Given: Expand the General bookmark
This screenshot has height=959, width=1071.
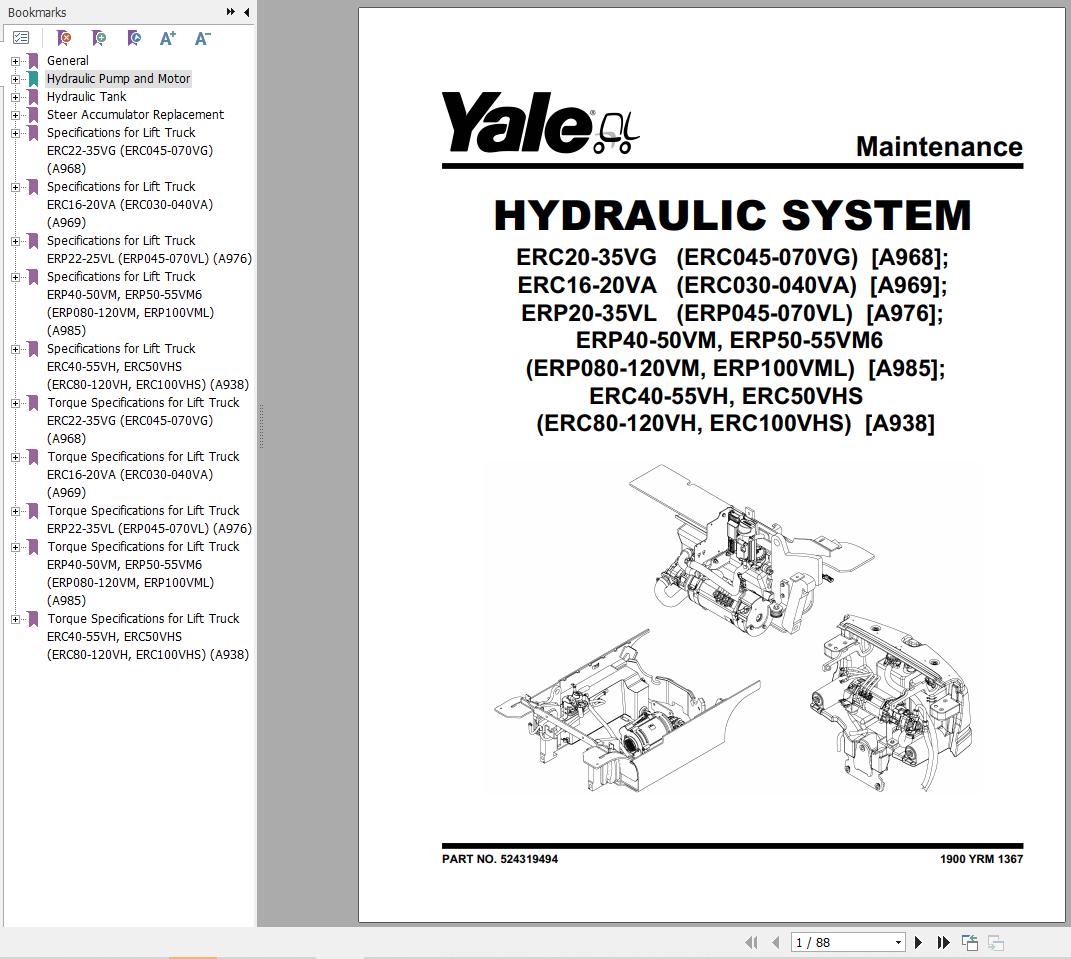Looking at the screenshot, I should click(x=15, y=61).
